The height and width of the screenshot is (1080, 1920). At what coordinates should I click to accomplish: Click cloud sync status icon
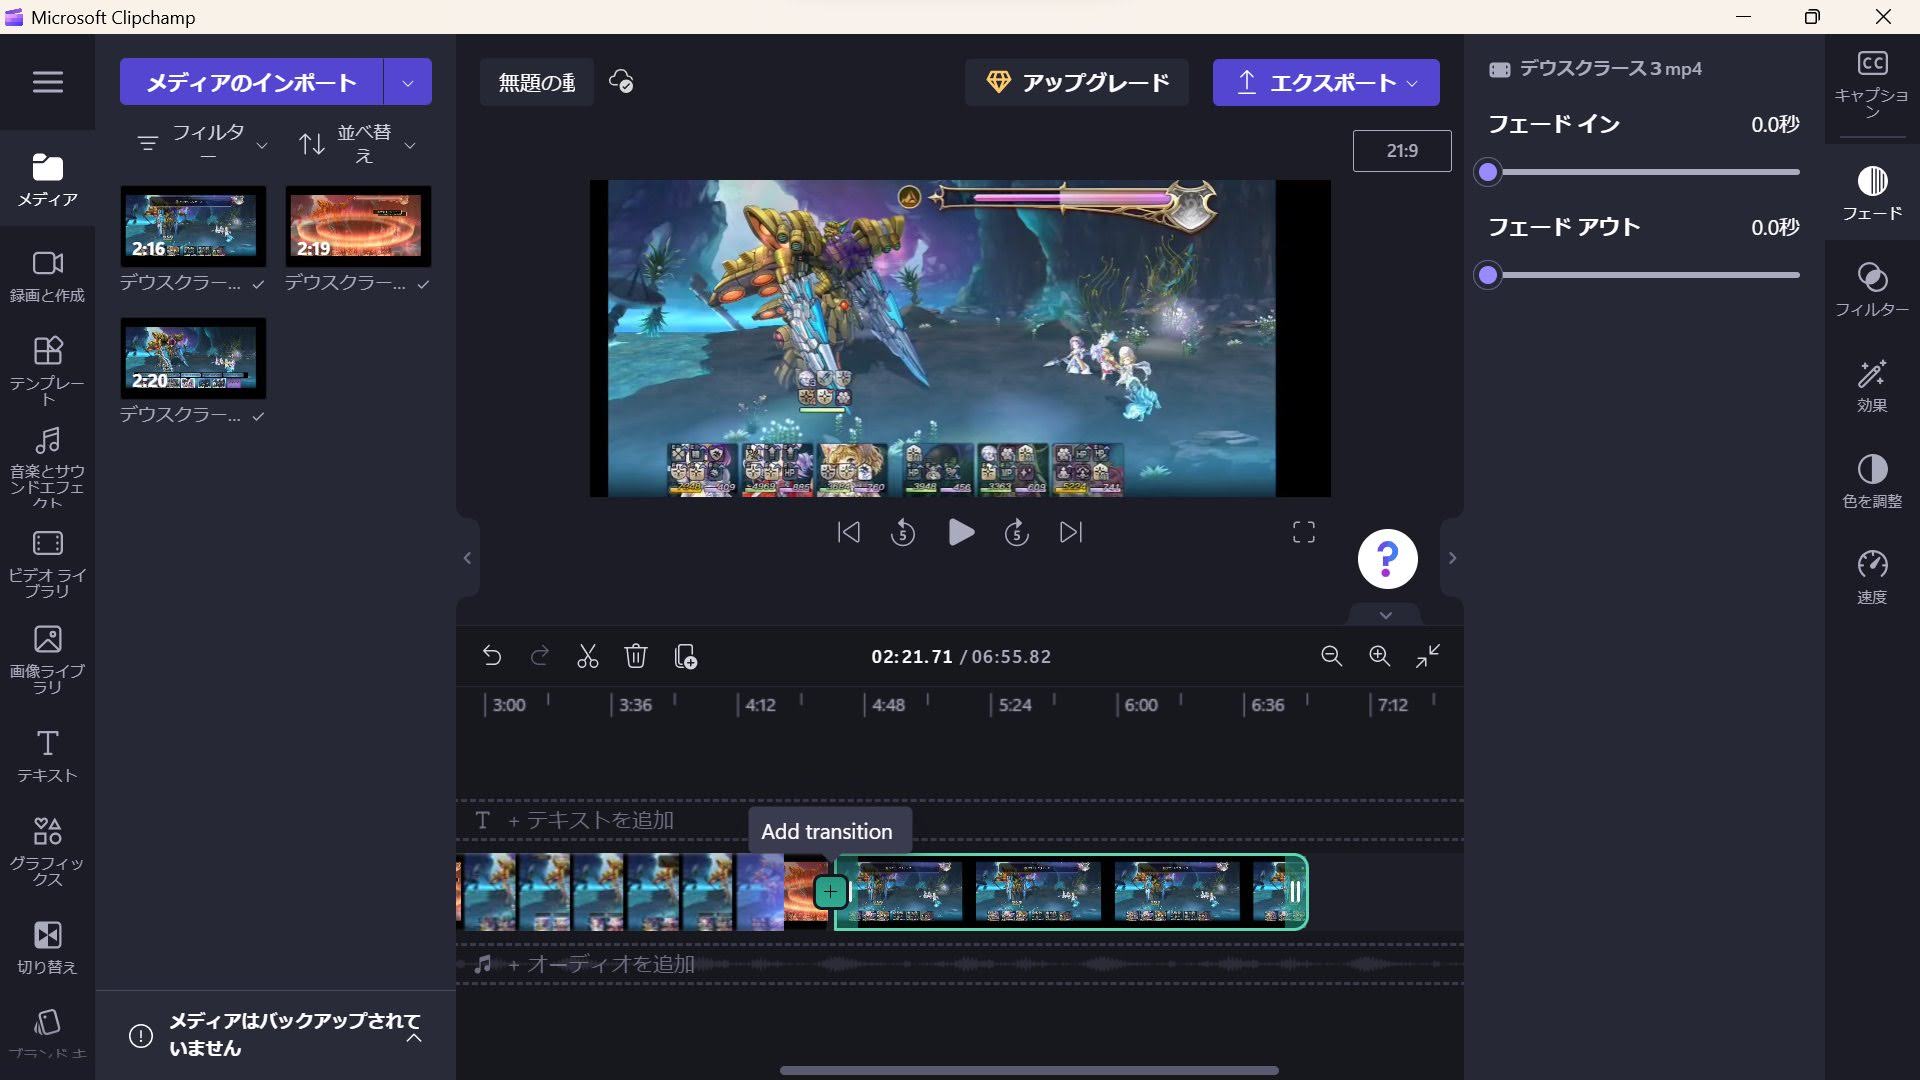(x=621, y=82)
